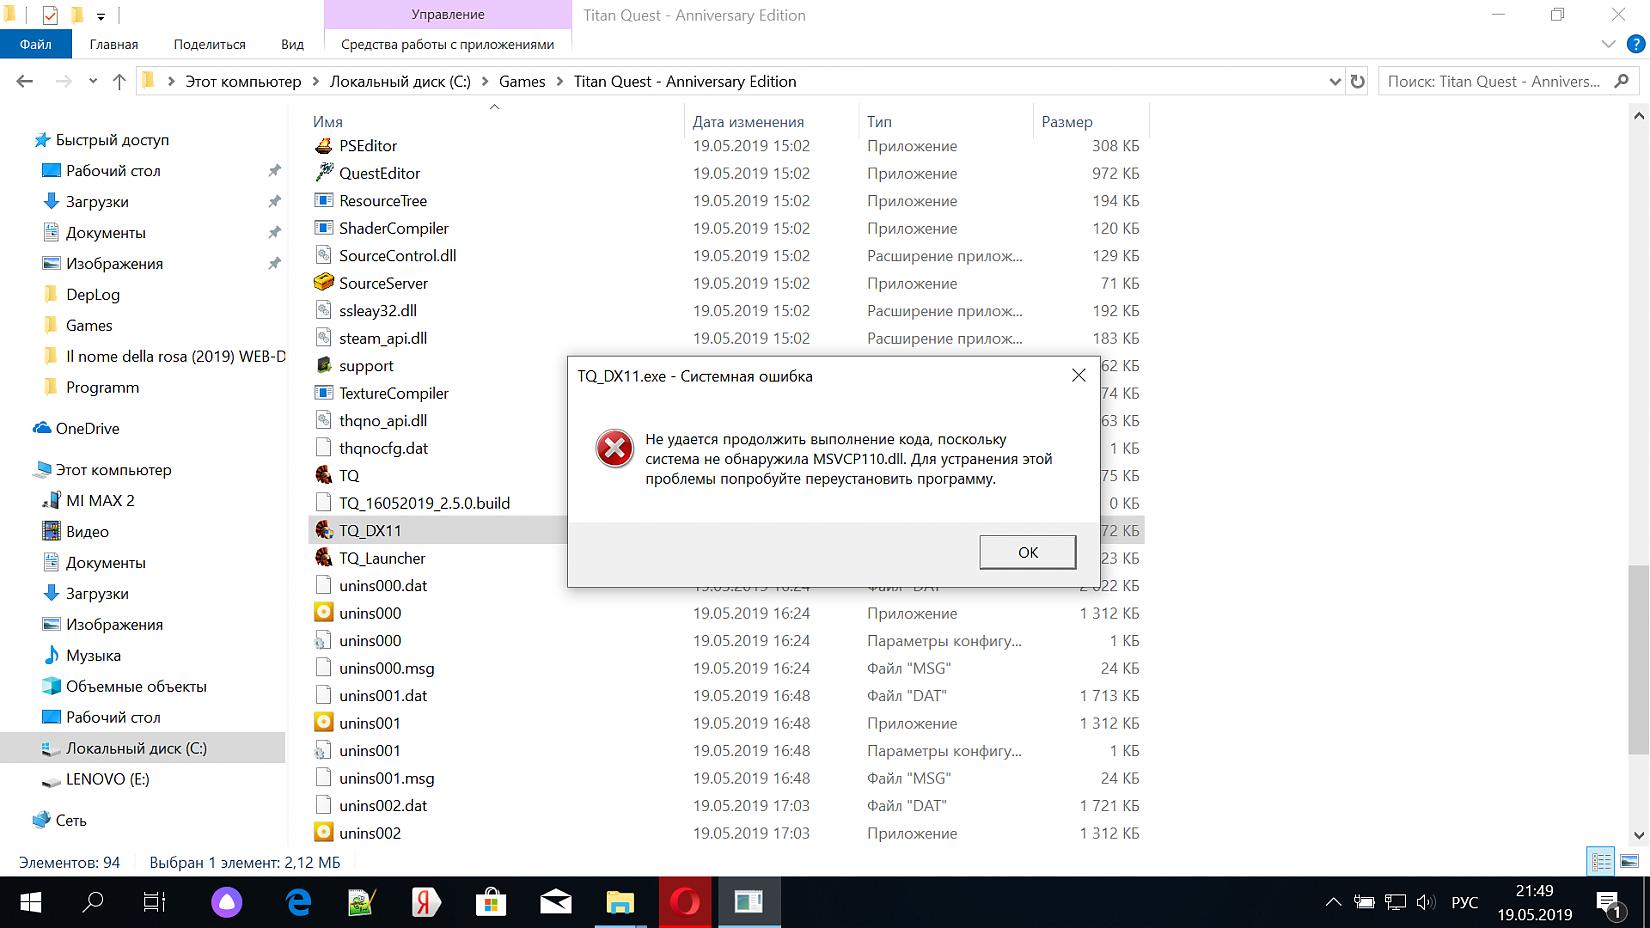Select the SourceServer application icon
Image resolution: width=1650 pixels, height=928 pixels.
click(323, 283)
